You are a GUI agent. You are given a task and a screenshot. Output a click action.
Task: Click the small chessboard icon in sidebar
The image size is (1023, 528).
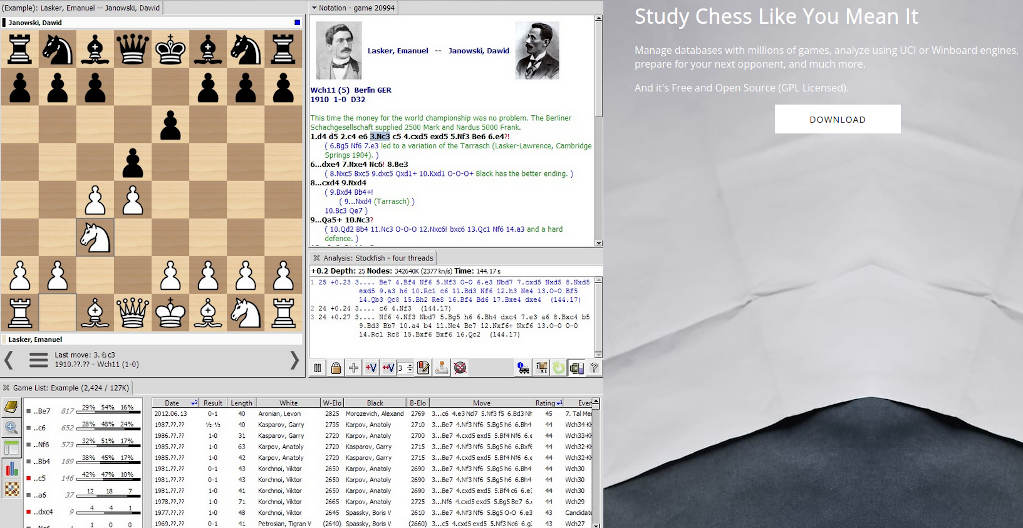point(11,489)
